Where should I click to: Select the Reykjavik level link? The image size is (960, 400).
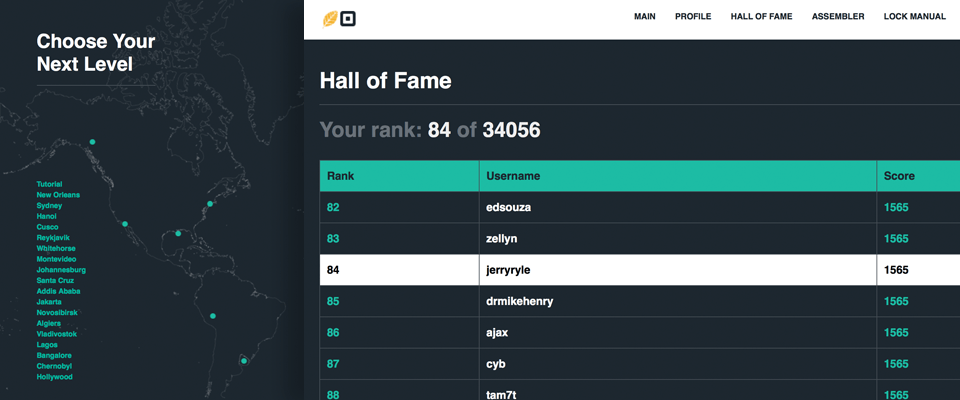pos(54,238)
